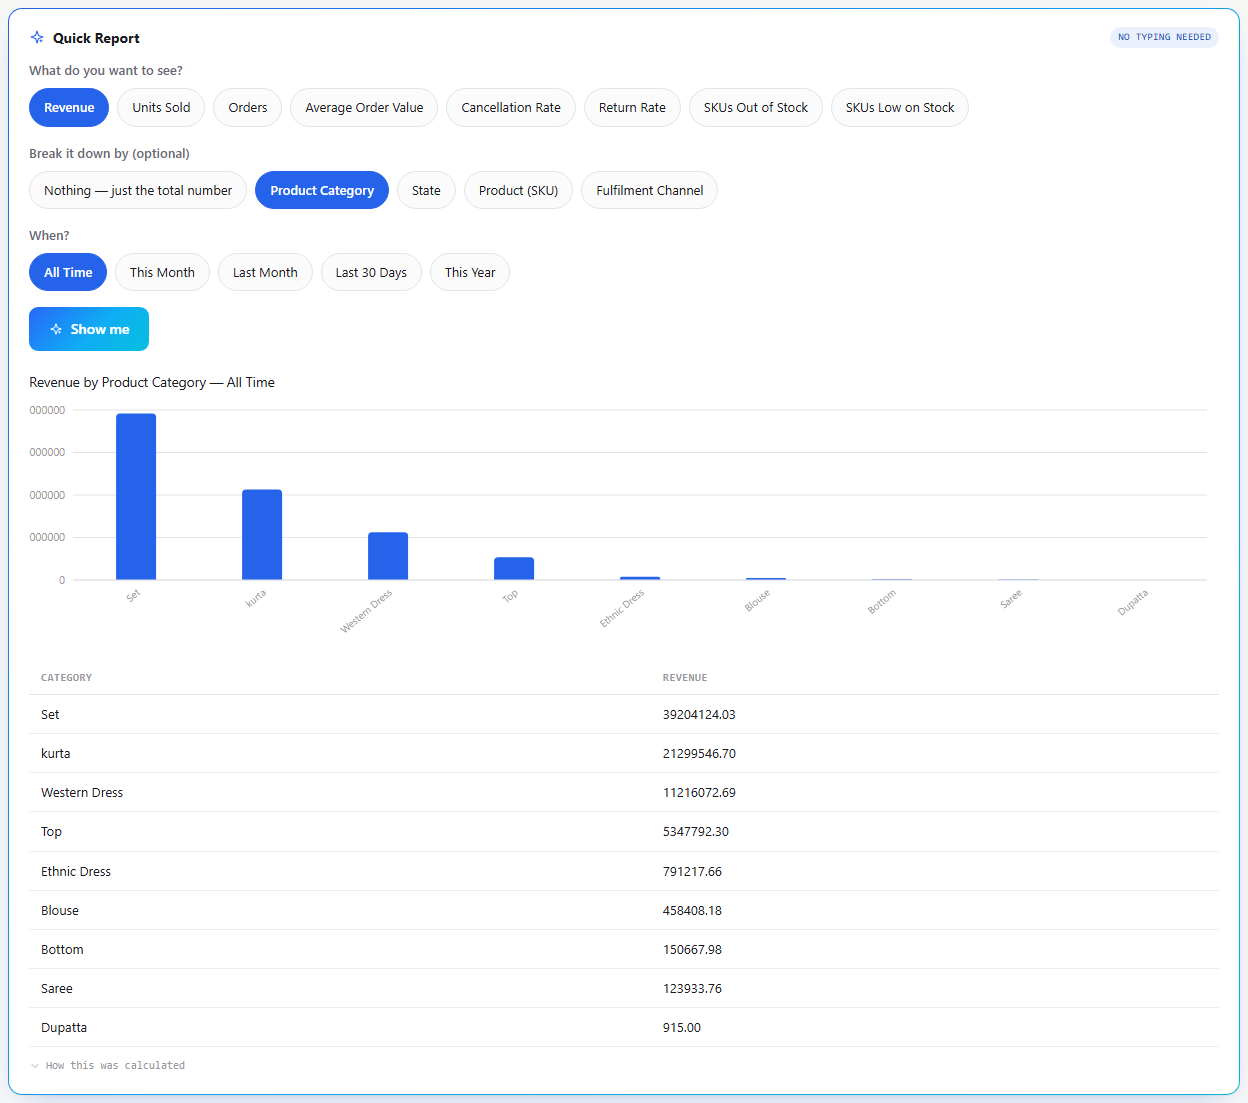
Task: Select 'Nothing — just the total number'
Action: 138,190
